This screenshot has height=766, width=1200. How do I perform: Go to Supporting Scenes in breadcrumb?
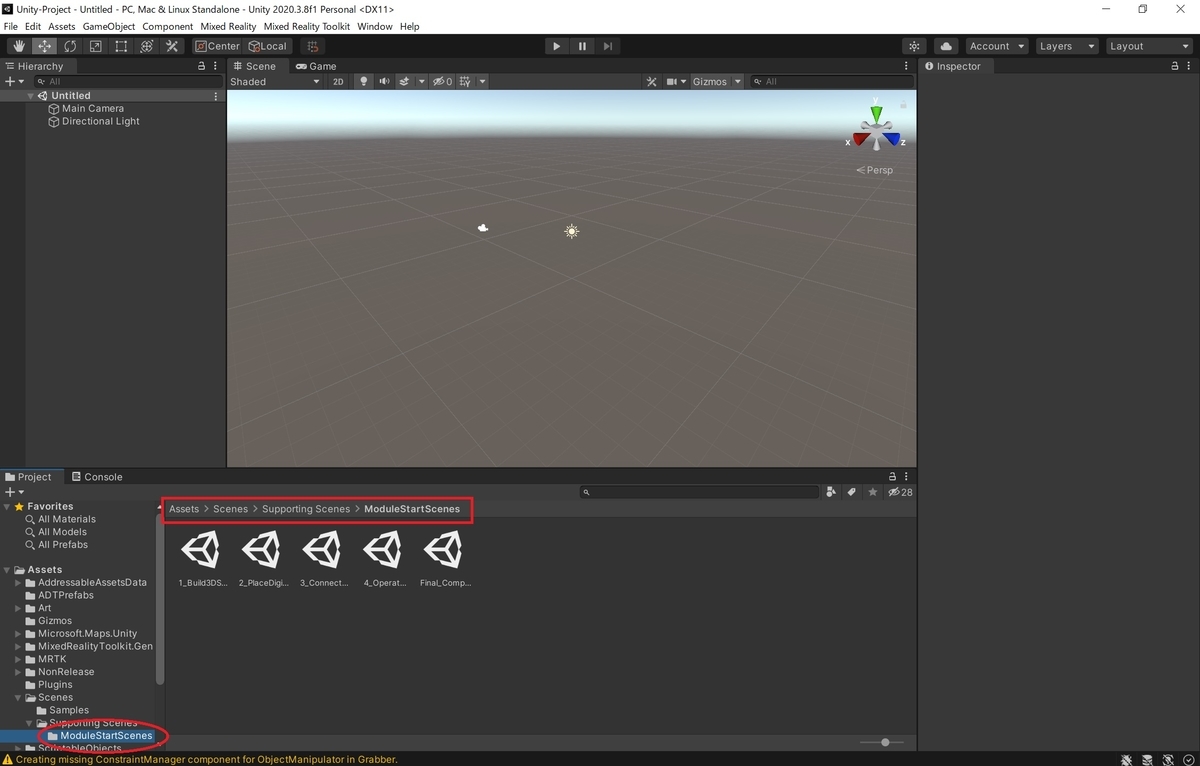click(306, 509)
